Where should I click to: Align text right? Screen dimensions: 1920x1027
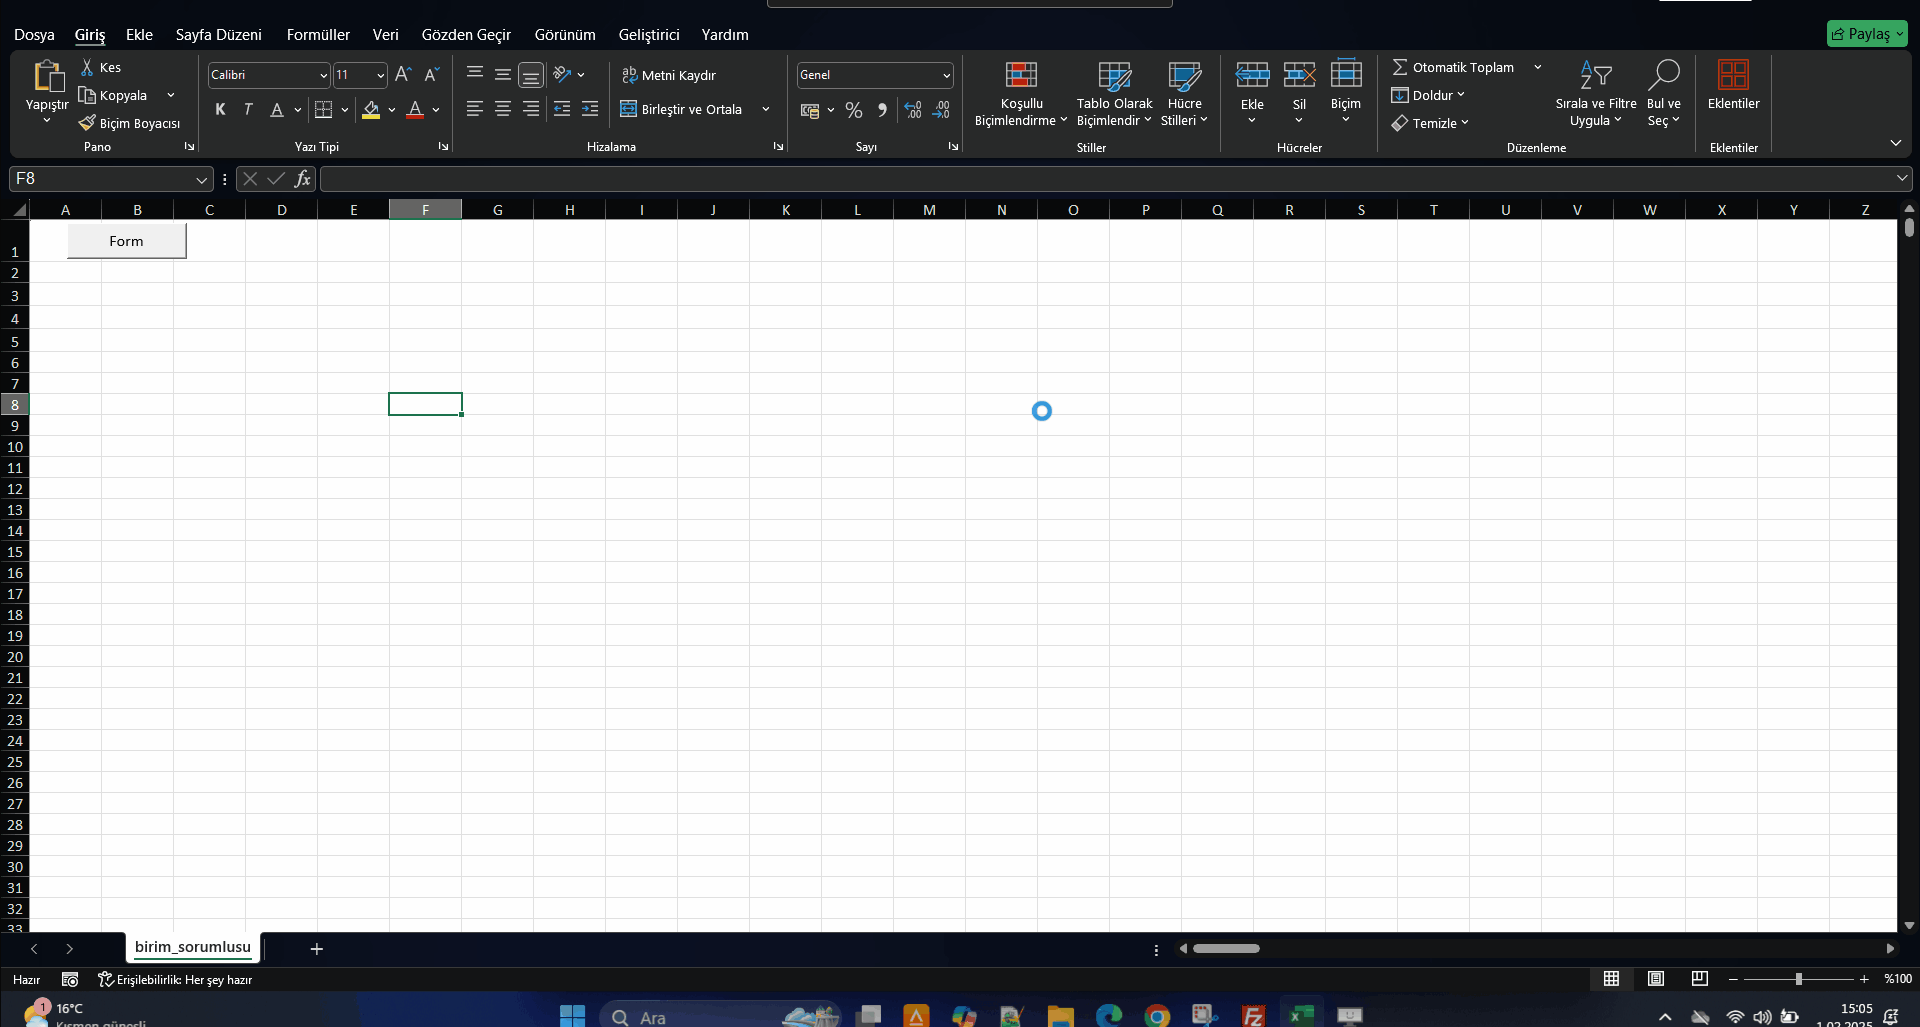pyautogui.click(x=531, y=109)
